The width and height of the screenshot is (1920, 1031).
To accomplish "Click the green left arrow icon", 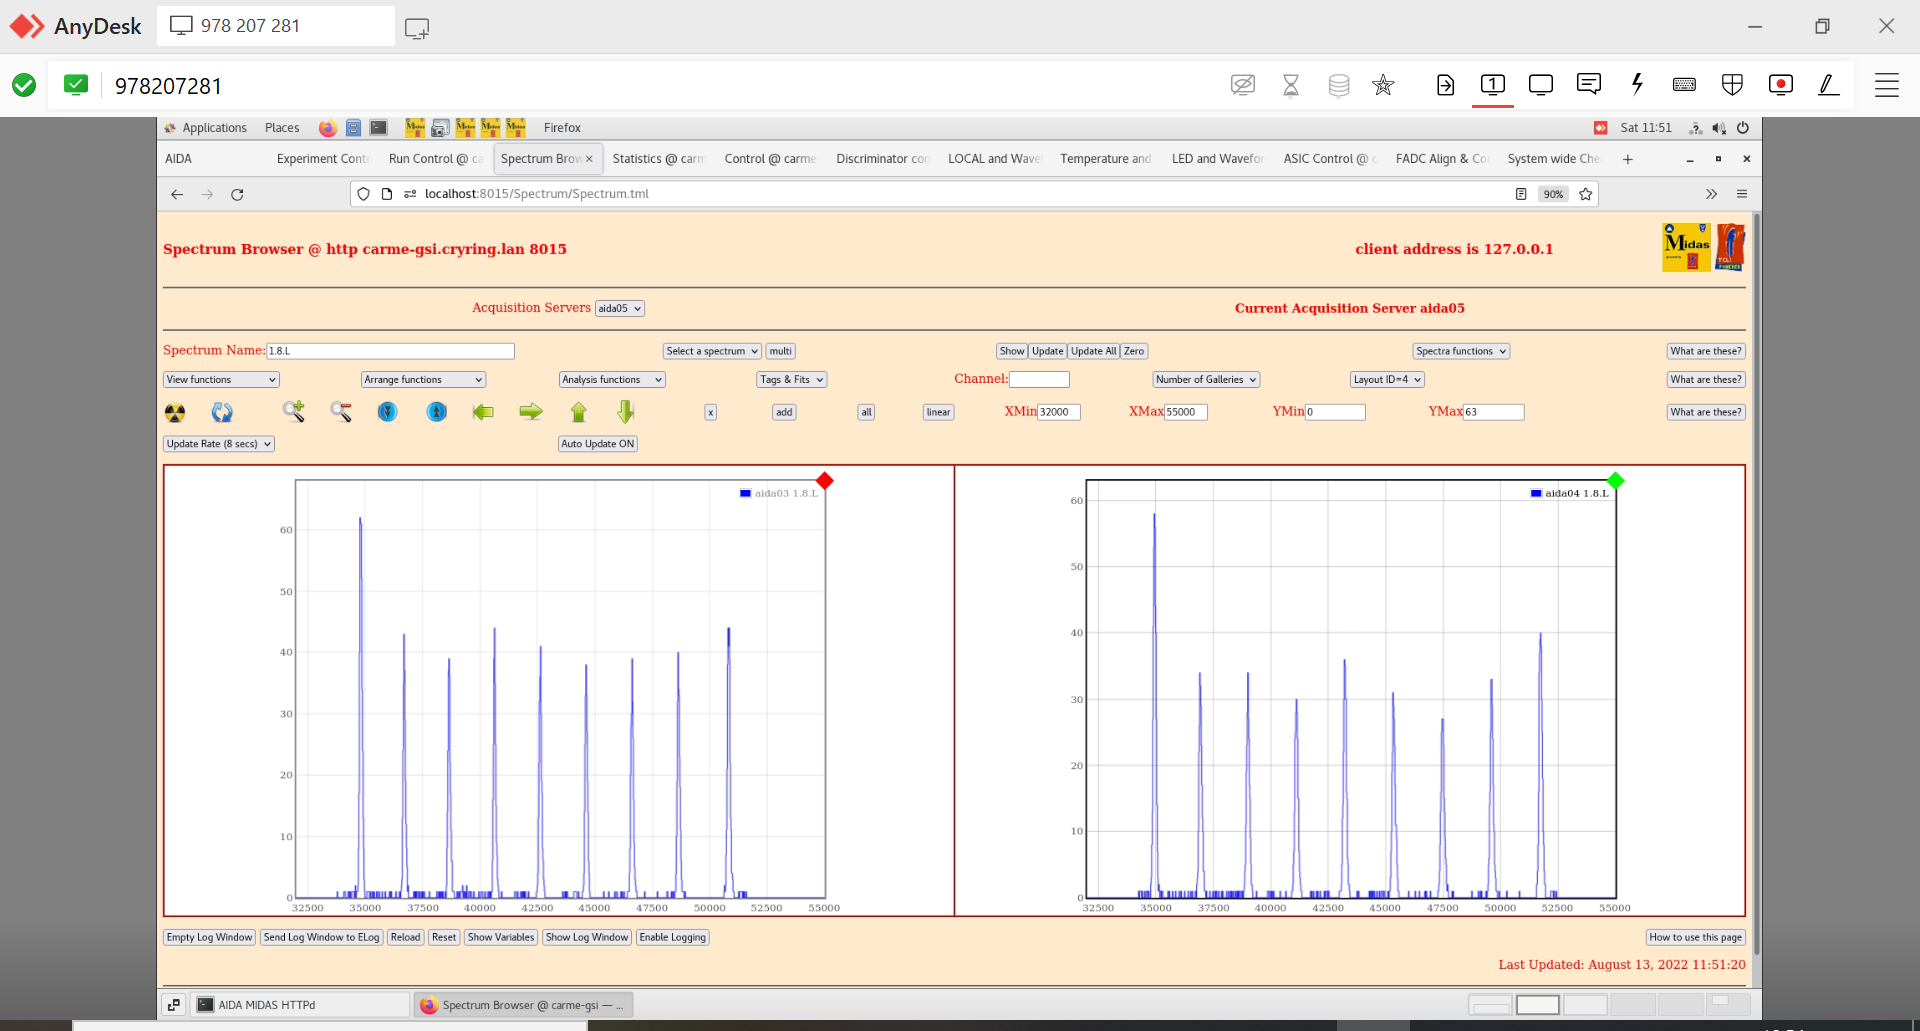I will 483,412.
